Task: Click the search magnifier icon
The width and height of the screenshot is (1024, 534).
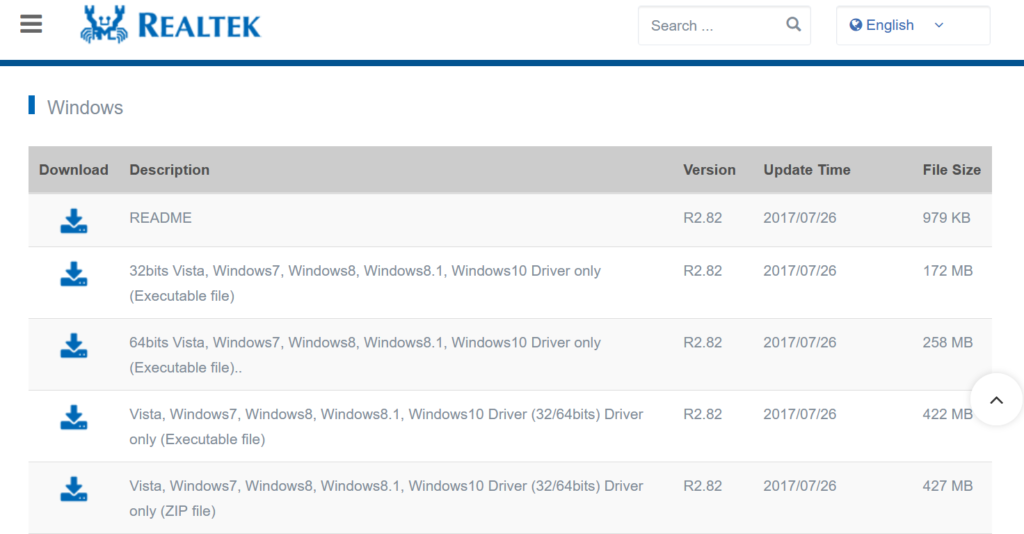Action: (x=793, y=25)
